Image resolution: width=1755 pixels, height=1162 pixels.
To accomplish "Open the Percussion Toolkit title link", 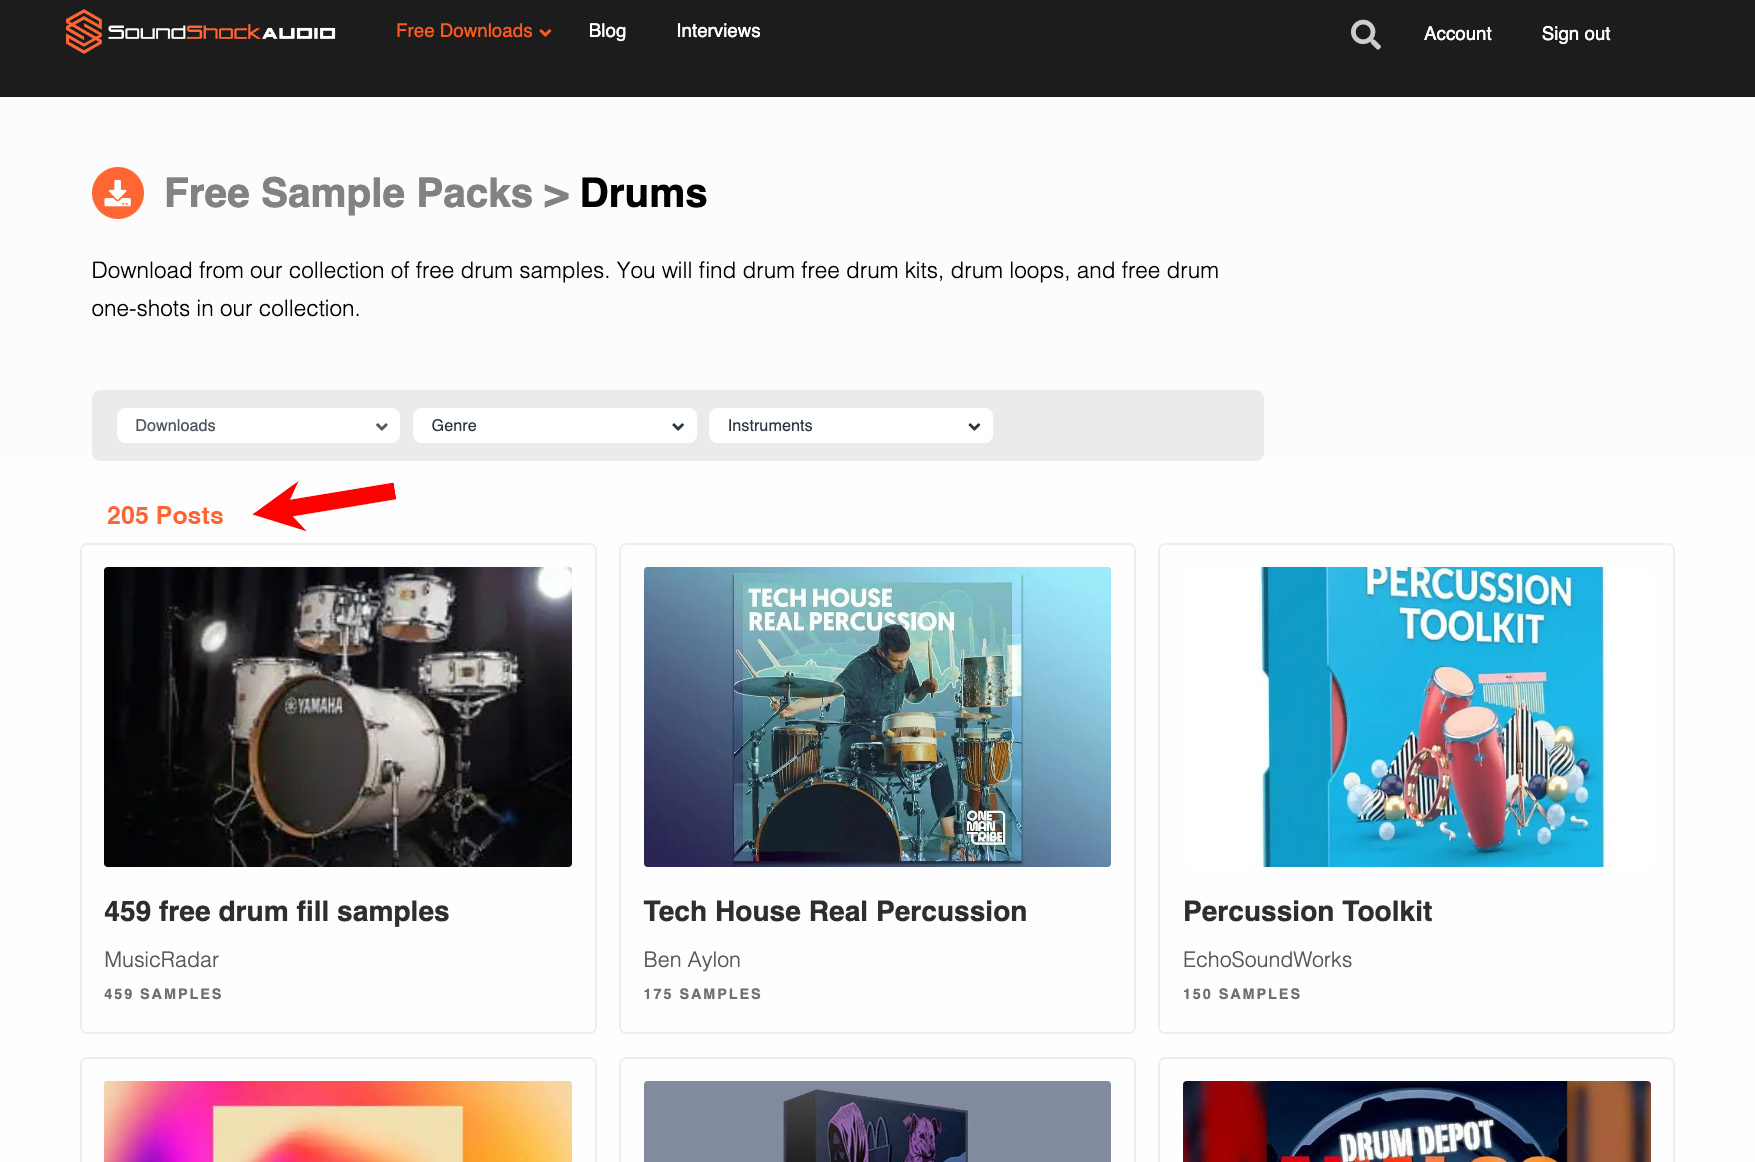I will [x=1307, y=911].
